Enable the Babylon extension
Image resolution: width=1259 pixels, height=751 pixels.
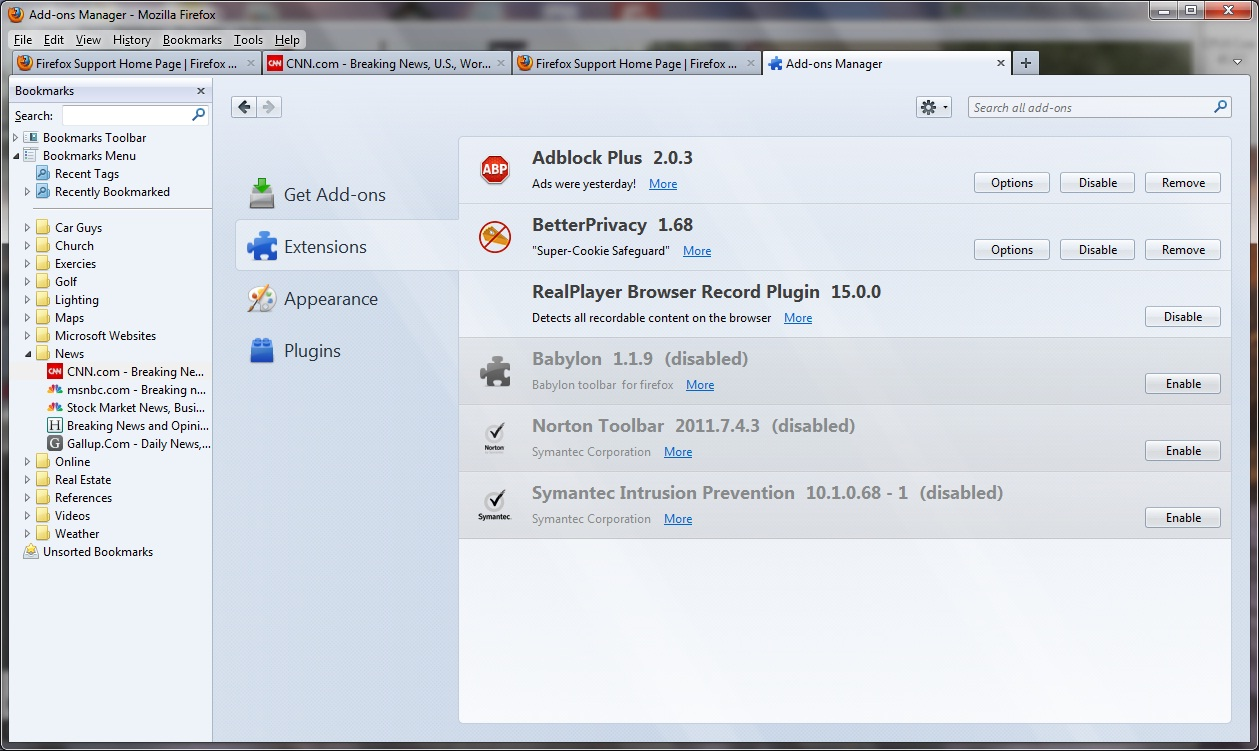[x=1183, y=384]
